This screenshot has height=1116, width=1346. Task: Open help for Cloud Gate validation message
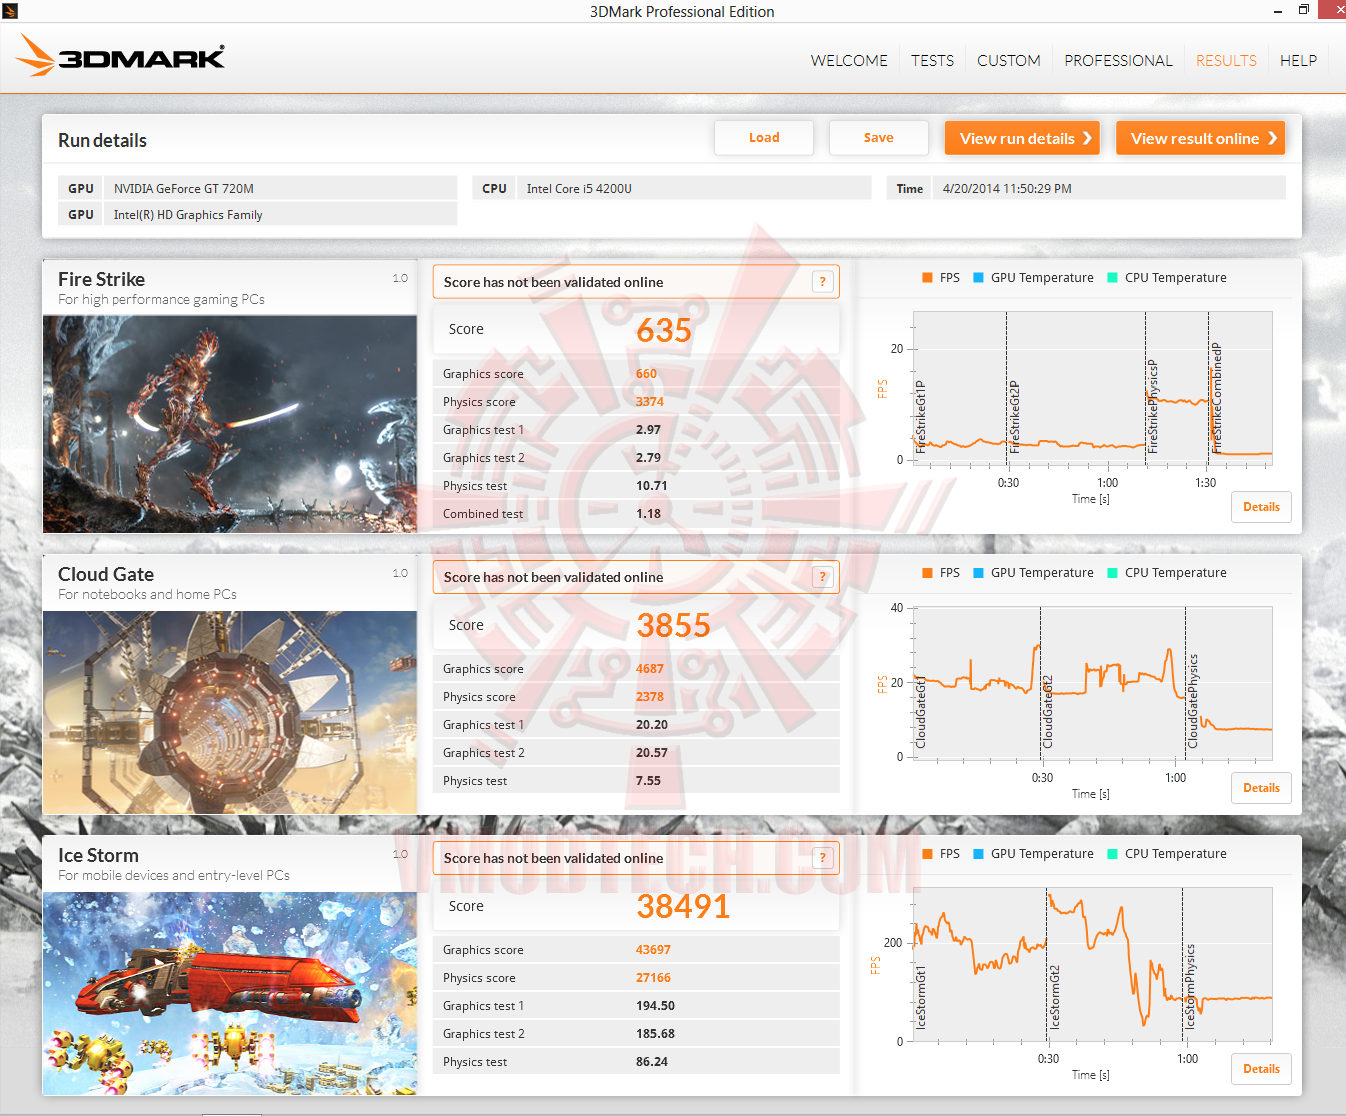tap(823, 577)
